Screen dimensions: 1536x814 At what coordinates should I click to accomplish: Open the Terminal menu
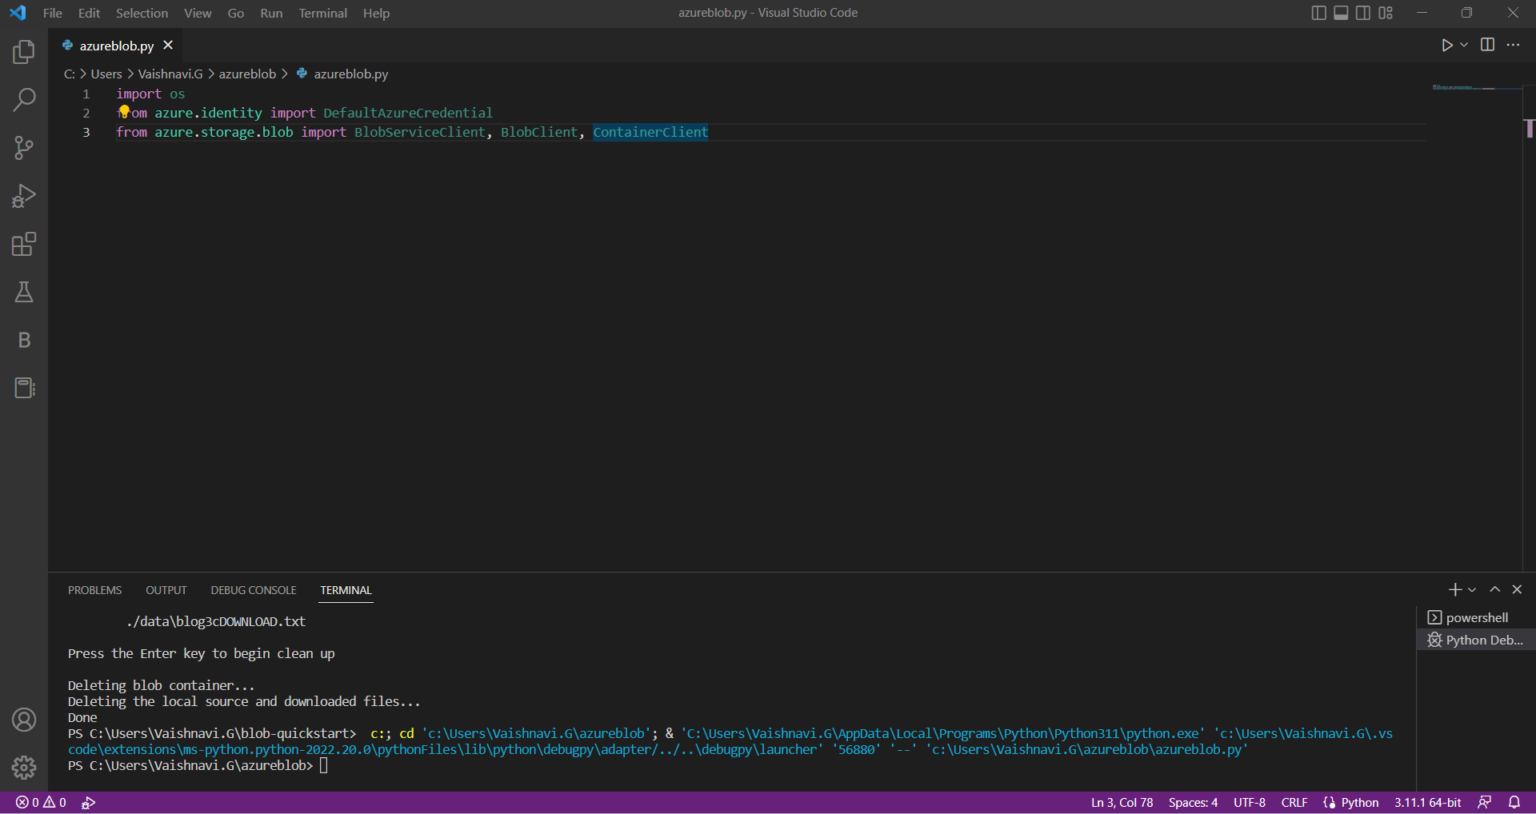click(x=322, y=13)
